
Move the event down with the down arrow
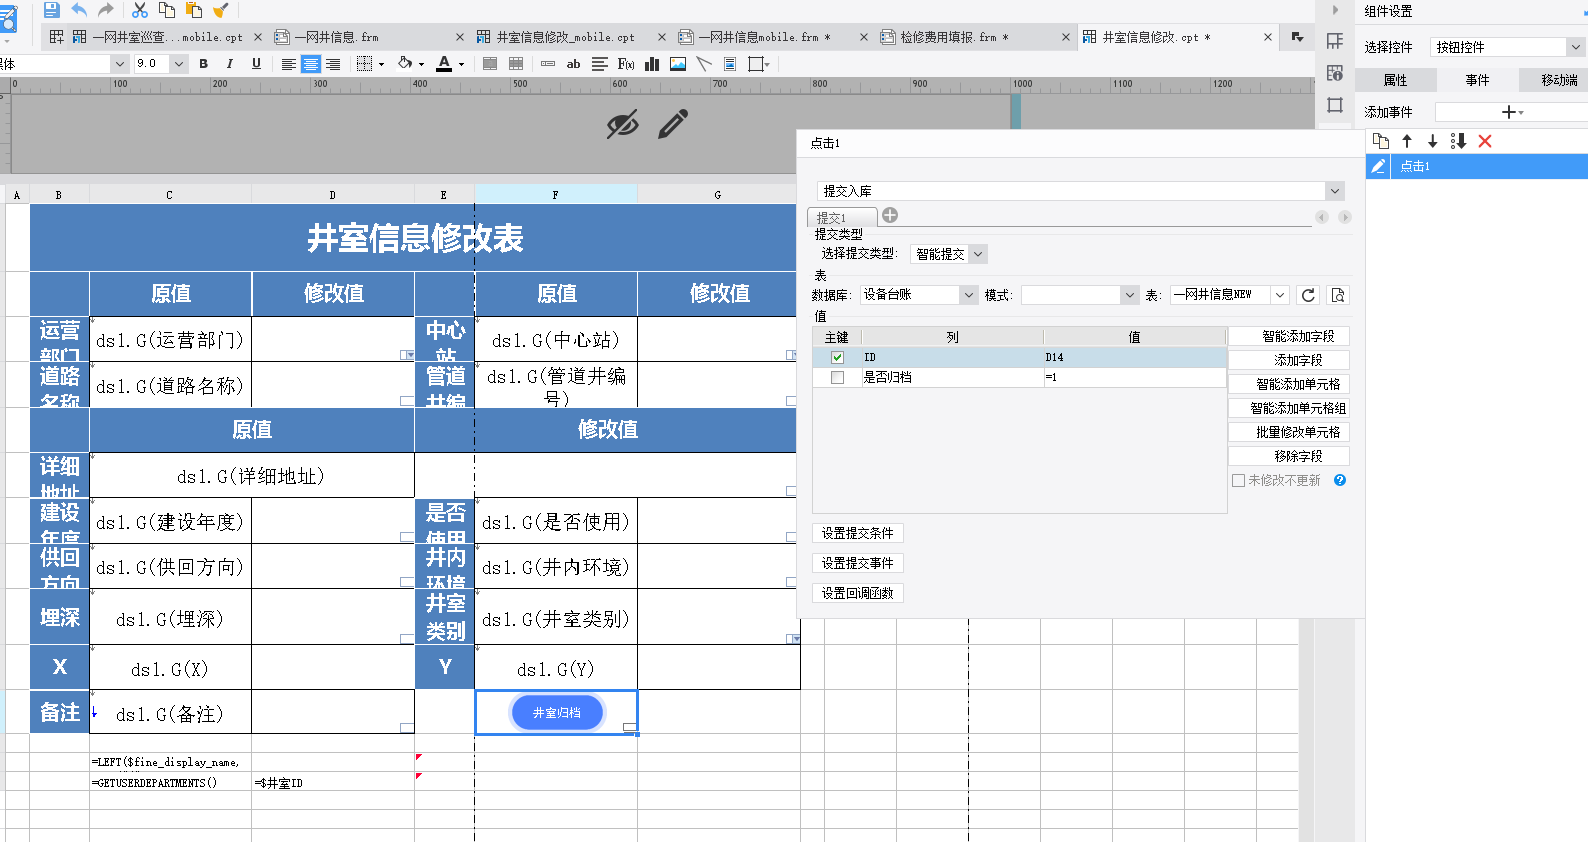[x=1432, y=141]
